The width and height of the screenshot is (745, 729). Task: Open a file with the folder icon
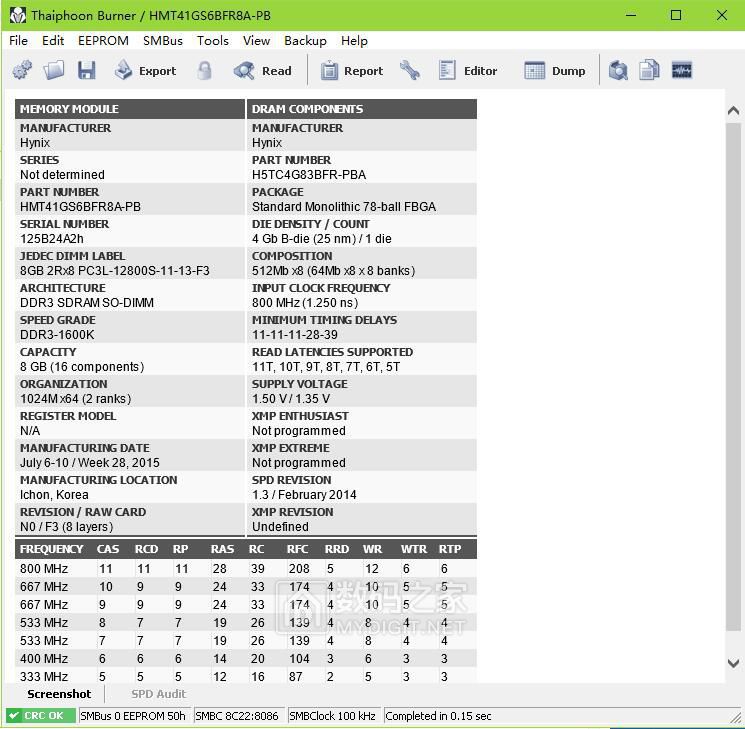(54, 70)
